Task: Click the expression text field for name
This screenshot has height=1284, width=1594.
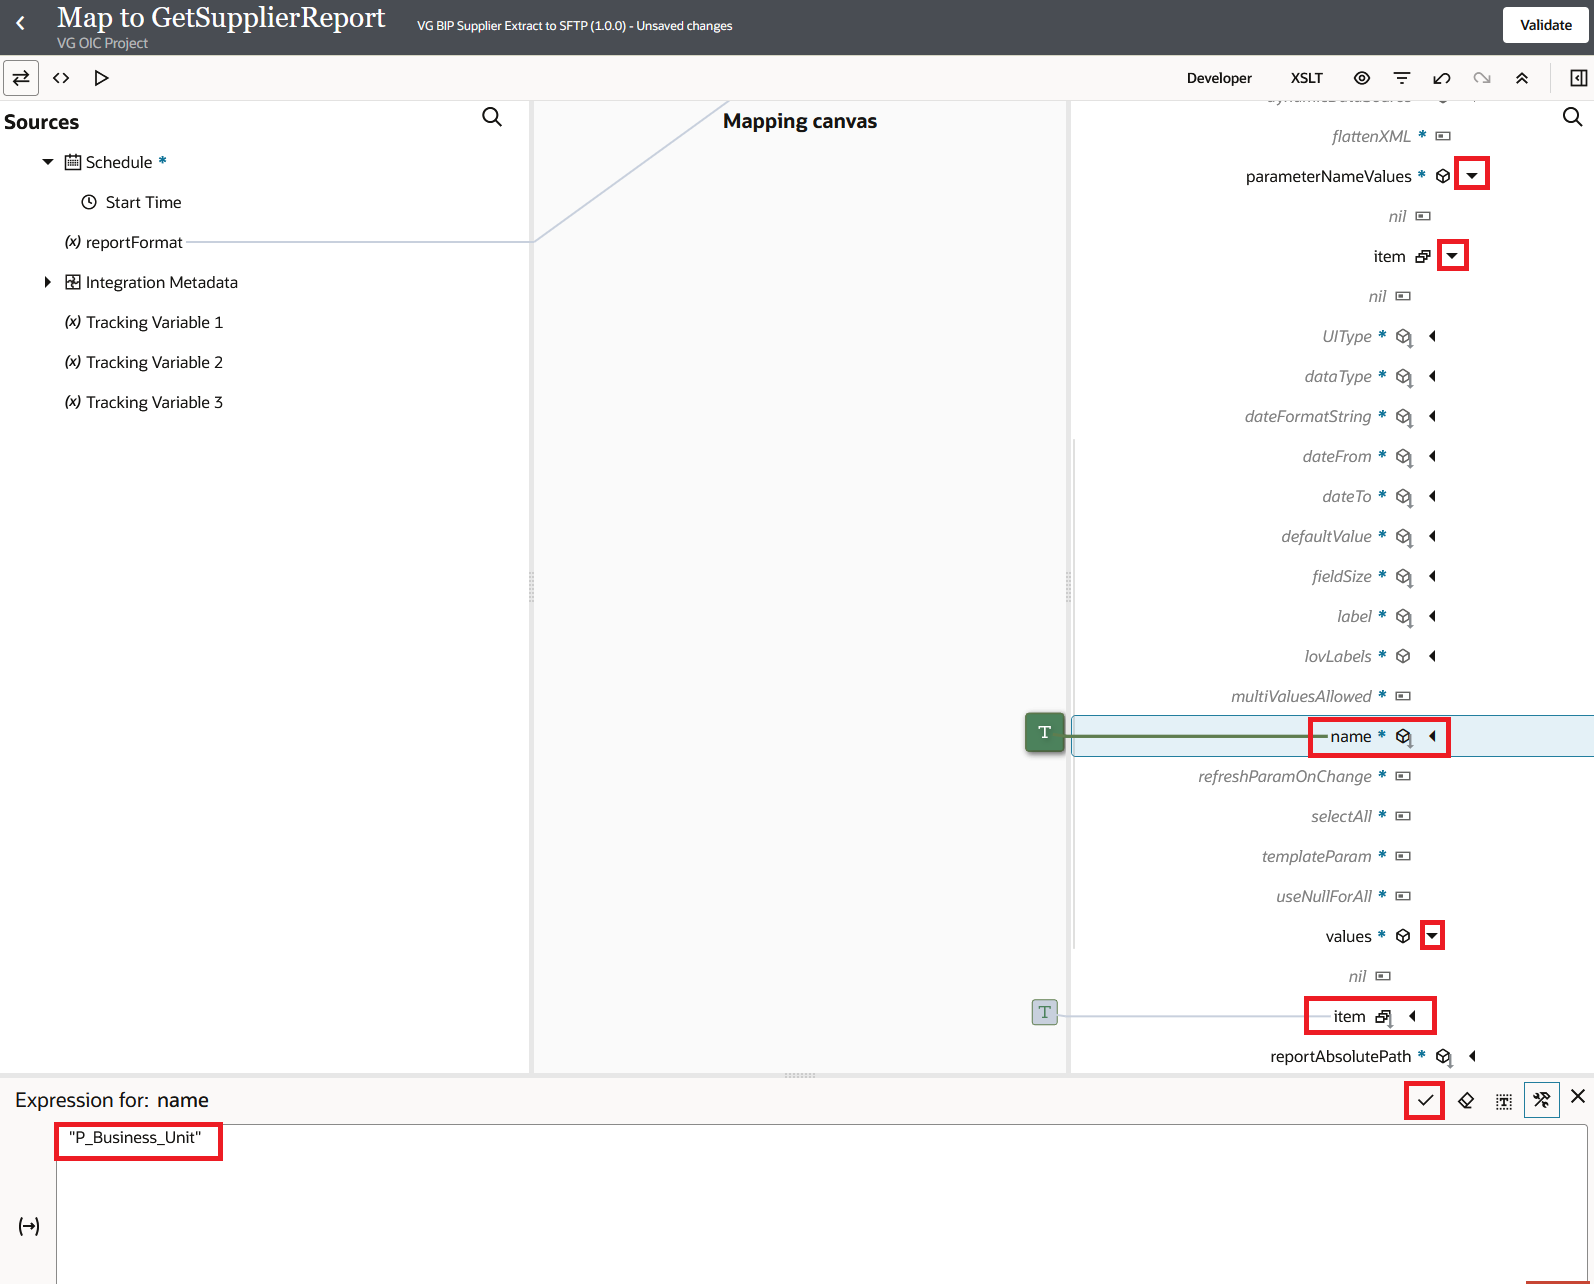Action: click(821, 1204)
